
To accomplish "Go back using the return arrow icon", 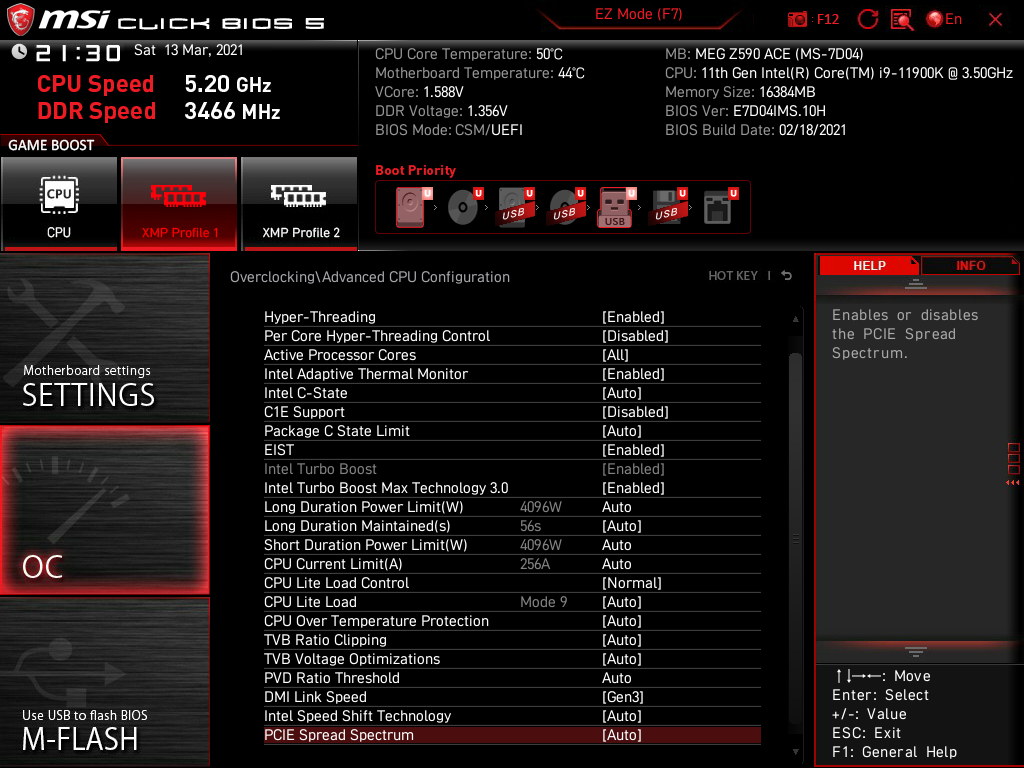I will [787, 276].
